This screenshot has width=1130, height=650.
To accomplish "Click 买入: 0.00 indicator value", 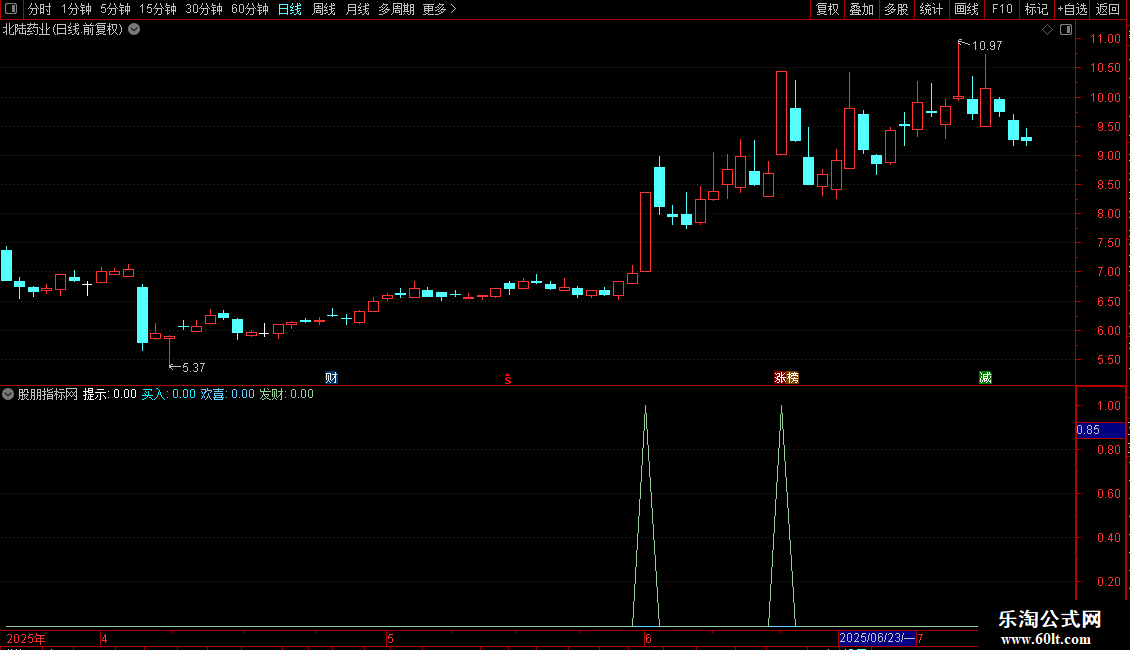I will (x=168, y=394).
